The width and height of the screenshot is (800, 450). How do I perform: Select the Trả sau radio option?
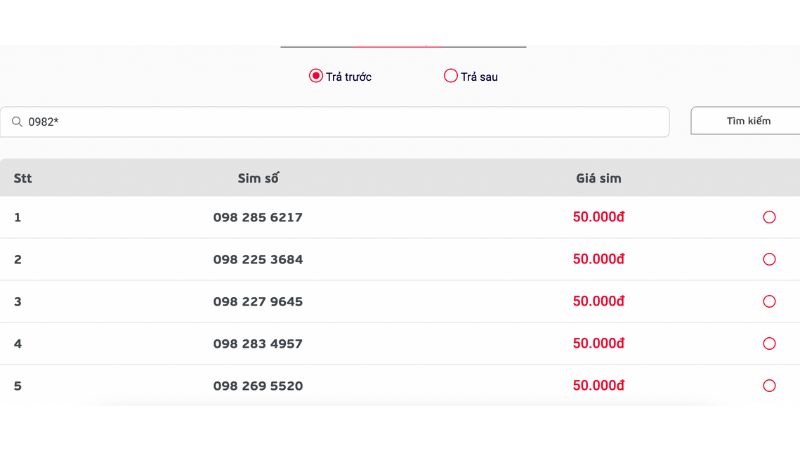tap(451, 76)
